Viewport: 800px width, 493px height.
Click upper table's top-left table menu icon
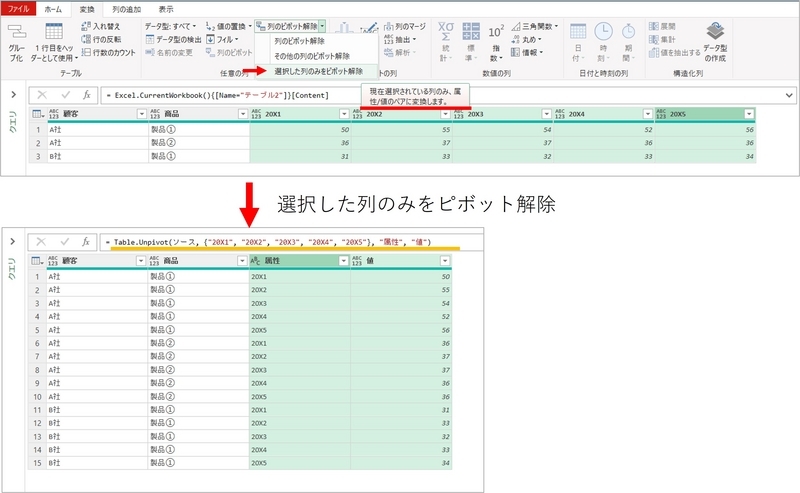[38, 114]
